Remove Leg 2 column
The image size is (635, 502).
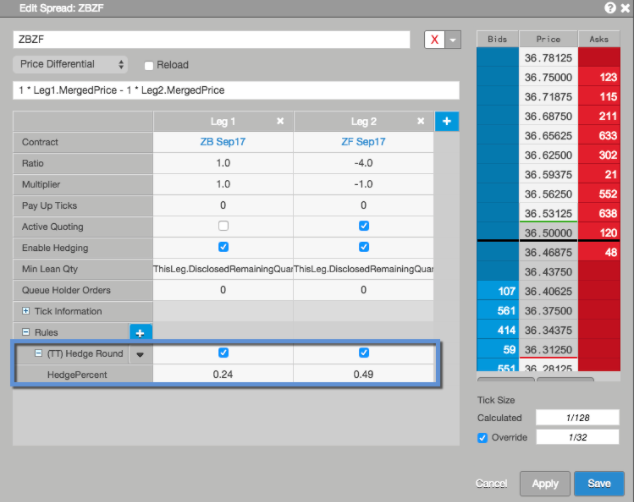pos(421,121)
